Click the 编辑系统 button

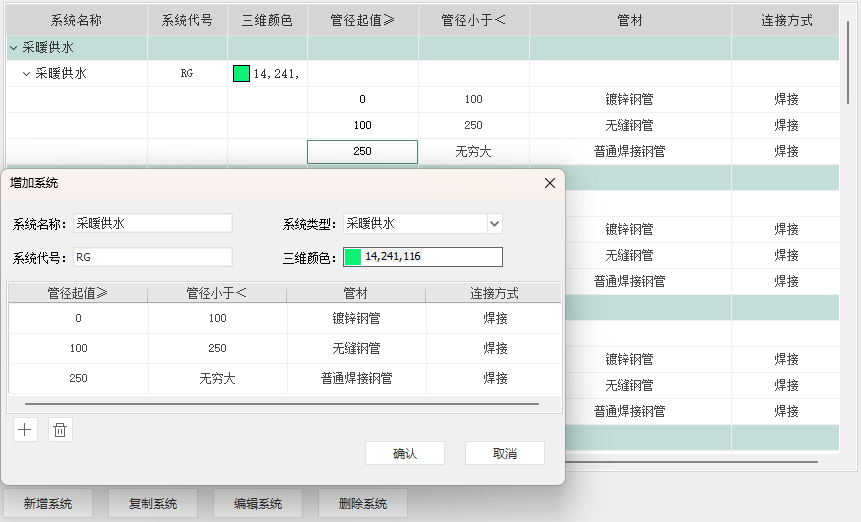[x=258, y=503]
